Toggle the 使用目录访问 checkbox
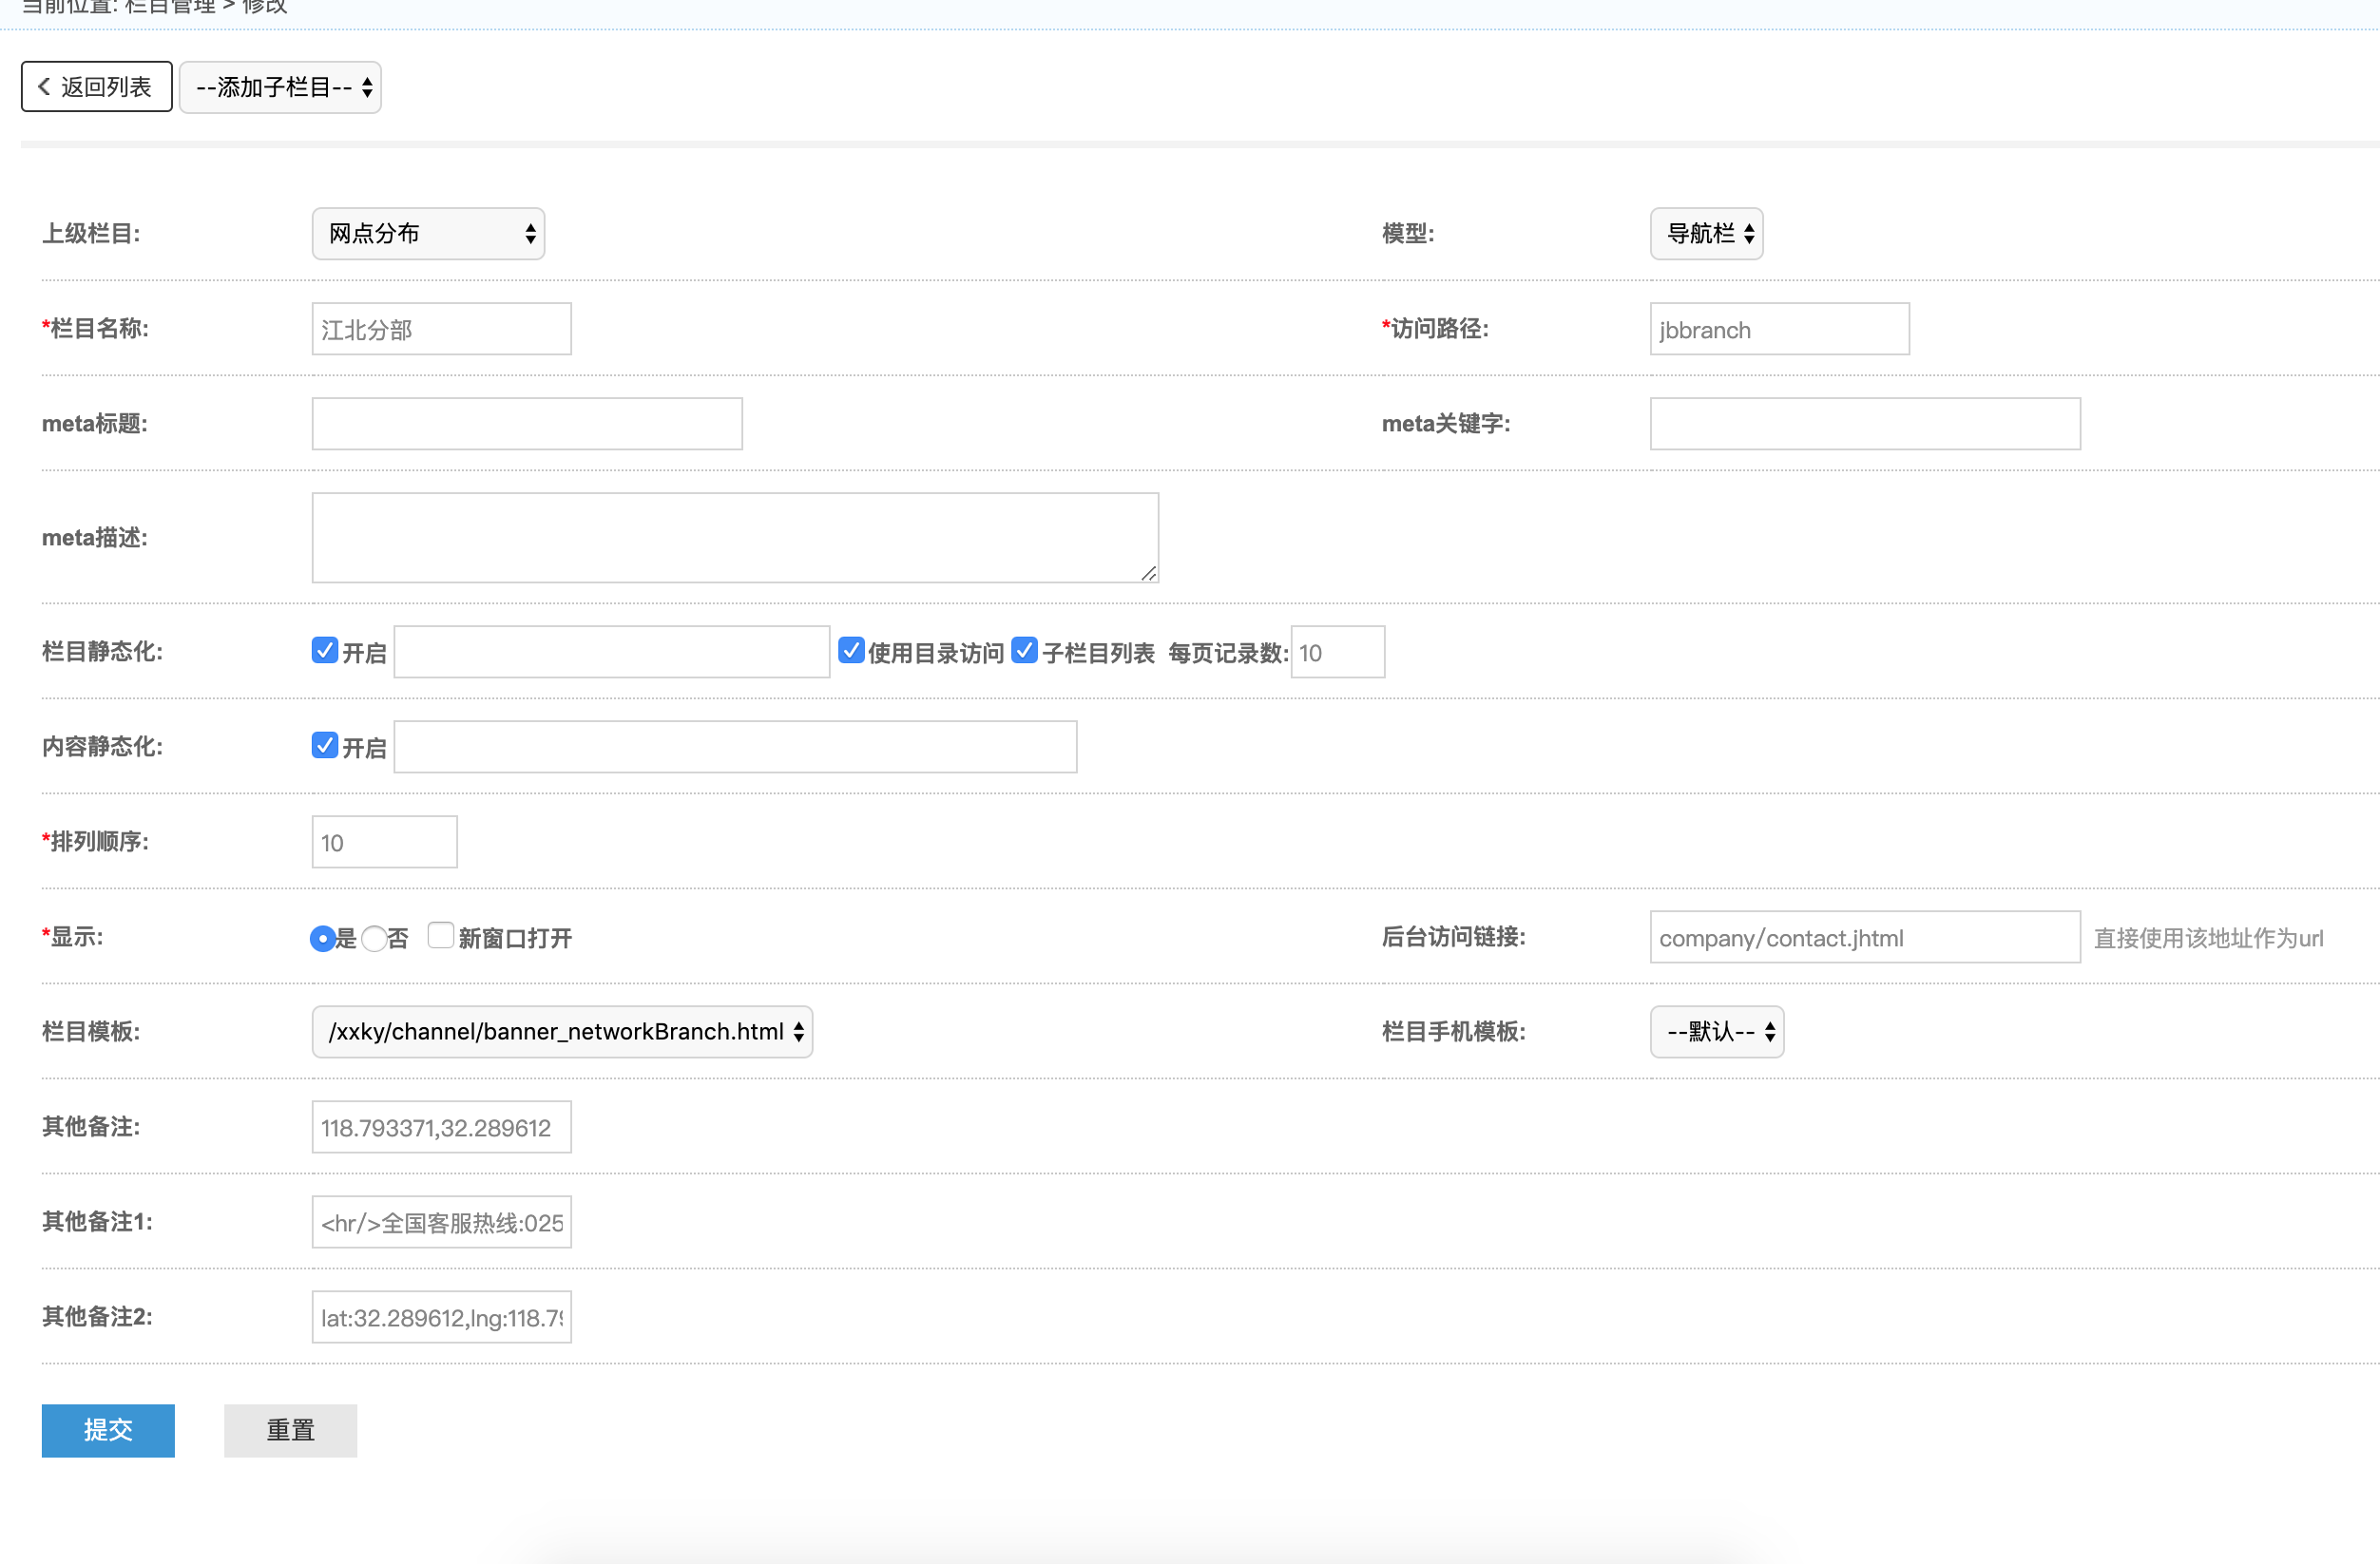 851,651
